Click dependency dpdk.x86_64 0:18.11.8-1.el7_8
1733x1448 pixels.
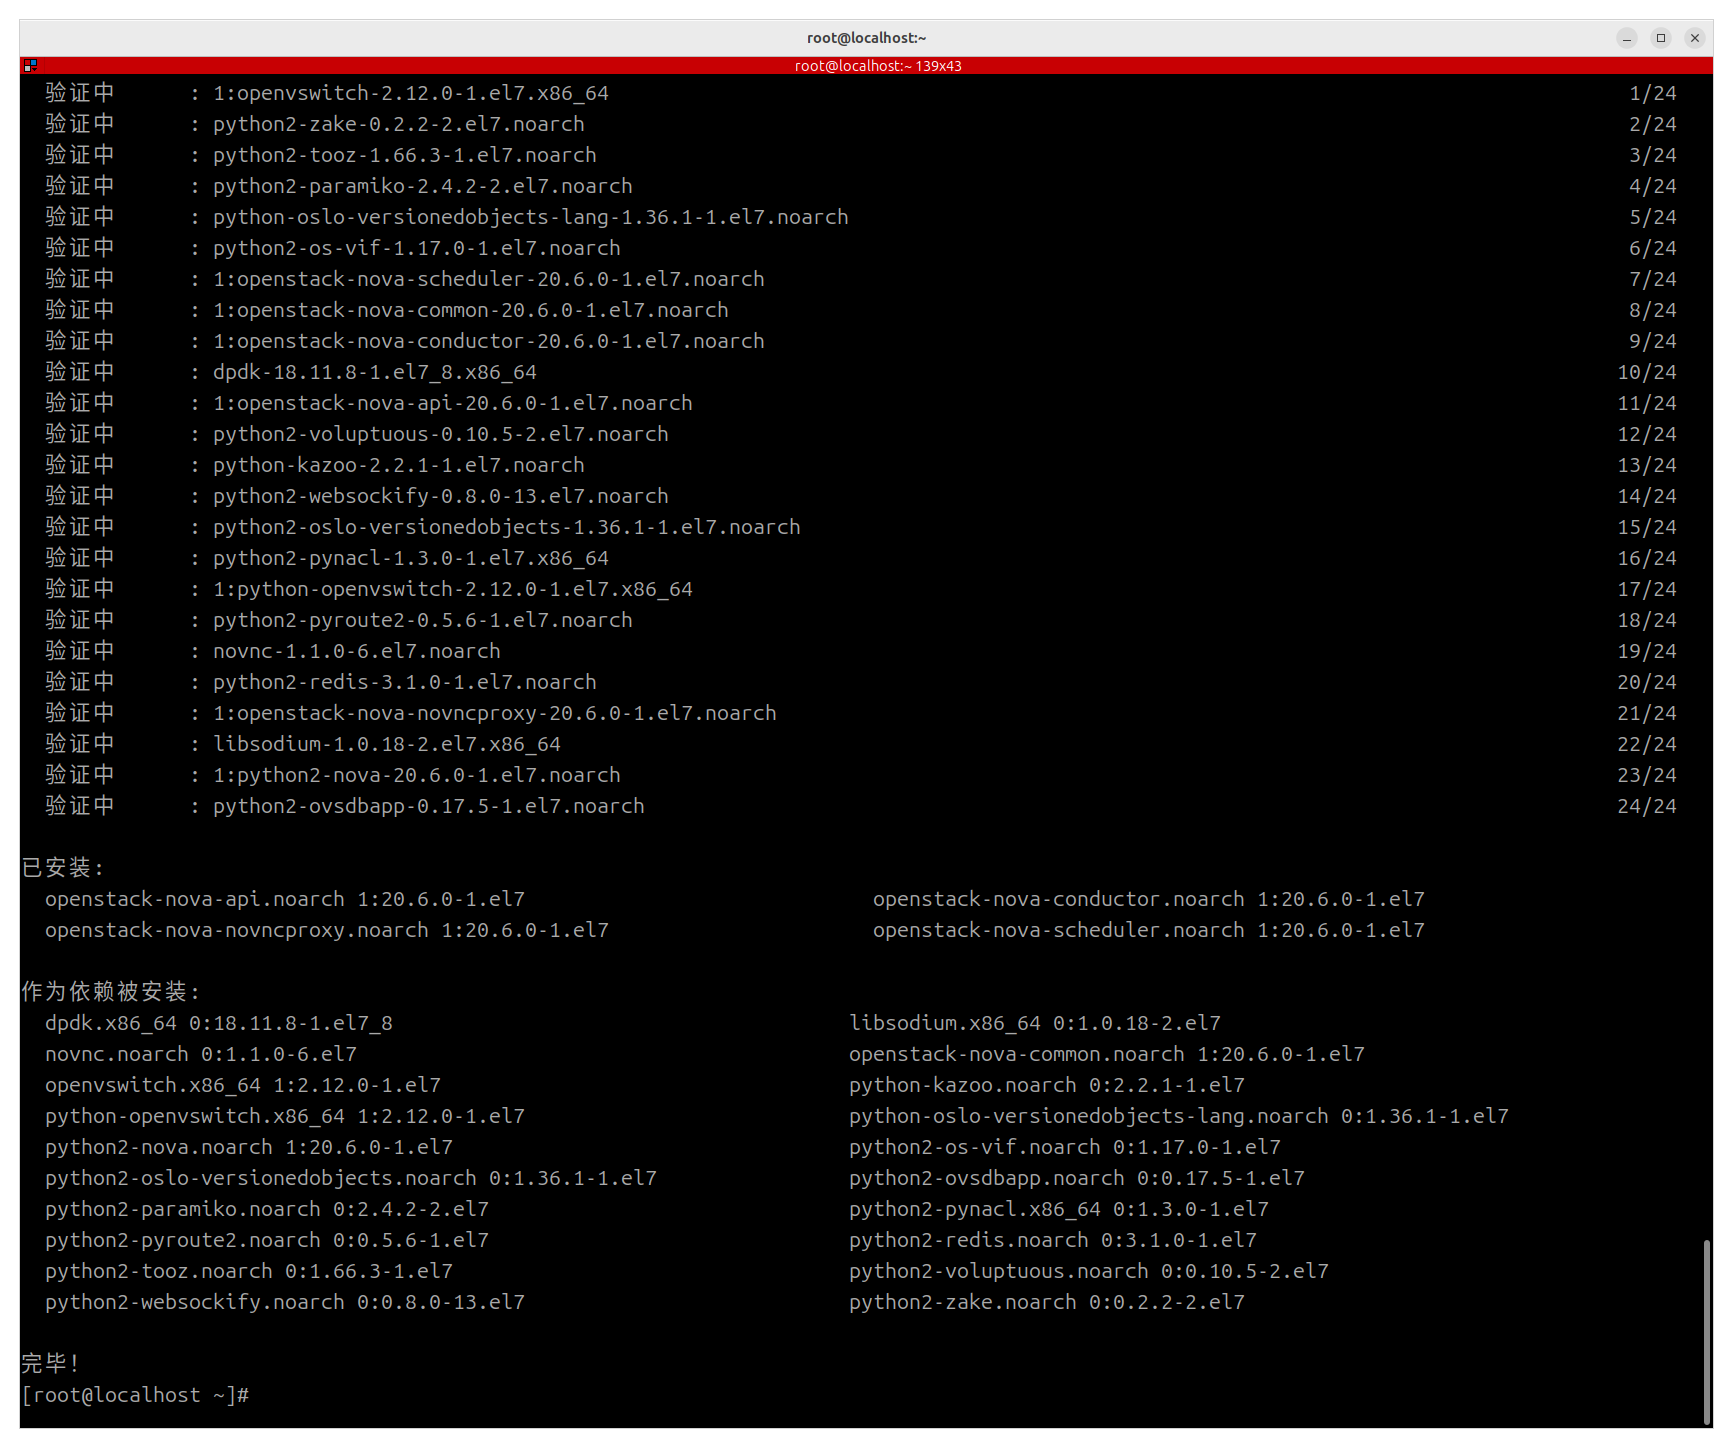219,1023
